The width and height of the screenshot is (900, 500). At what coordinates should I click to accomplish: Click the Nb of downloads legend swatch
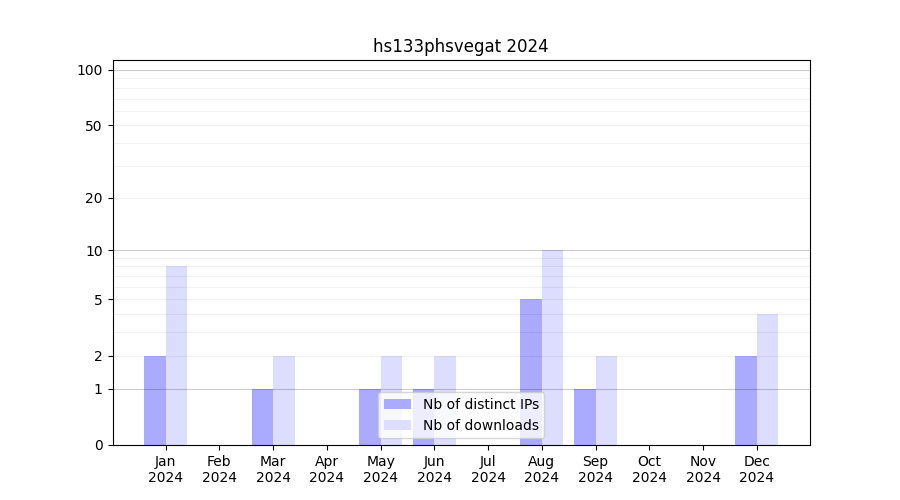coord(397,425)
